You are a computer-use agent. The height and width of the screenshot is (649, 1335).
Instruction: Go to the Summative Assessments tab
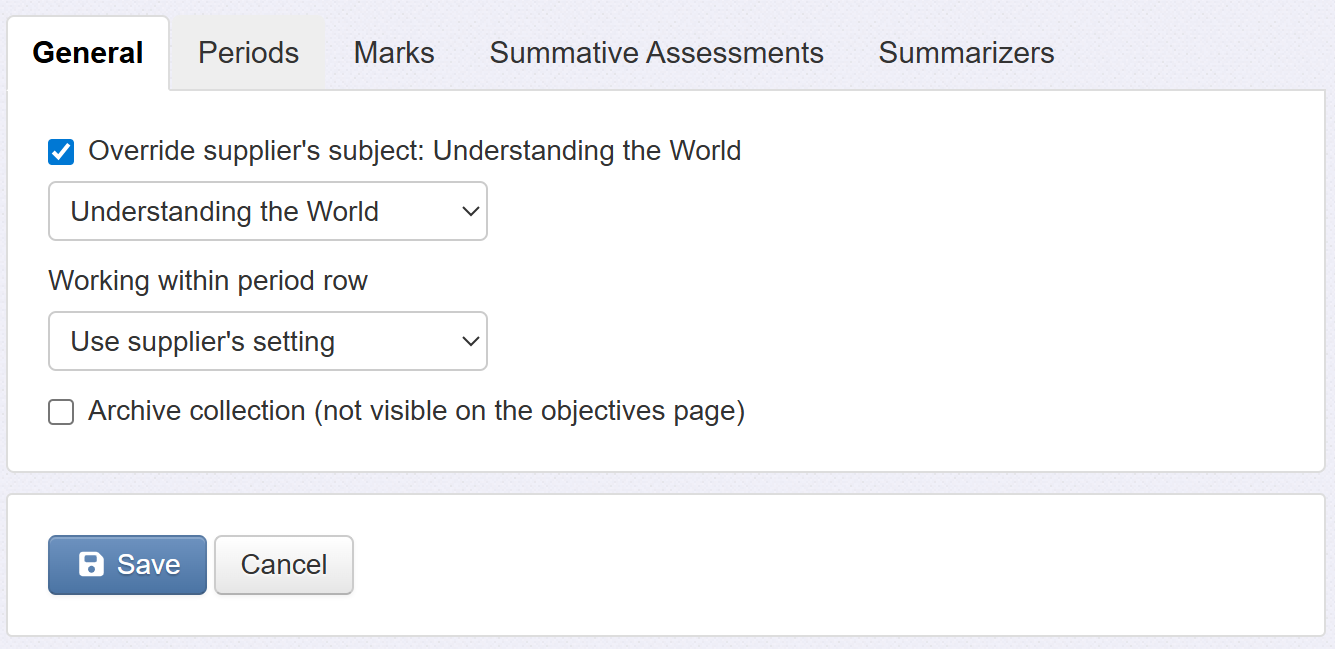(656, 53)
